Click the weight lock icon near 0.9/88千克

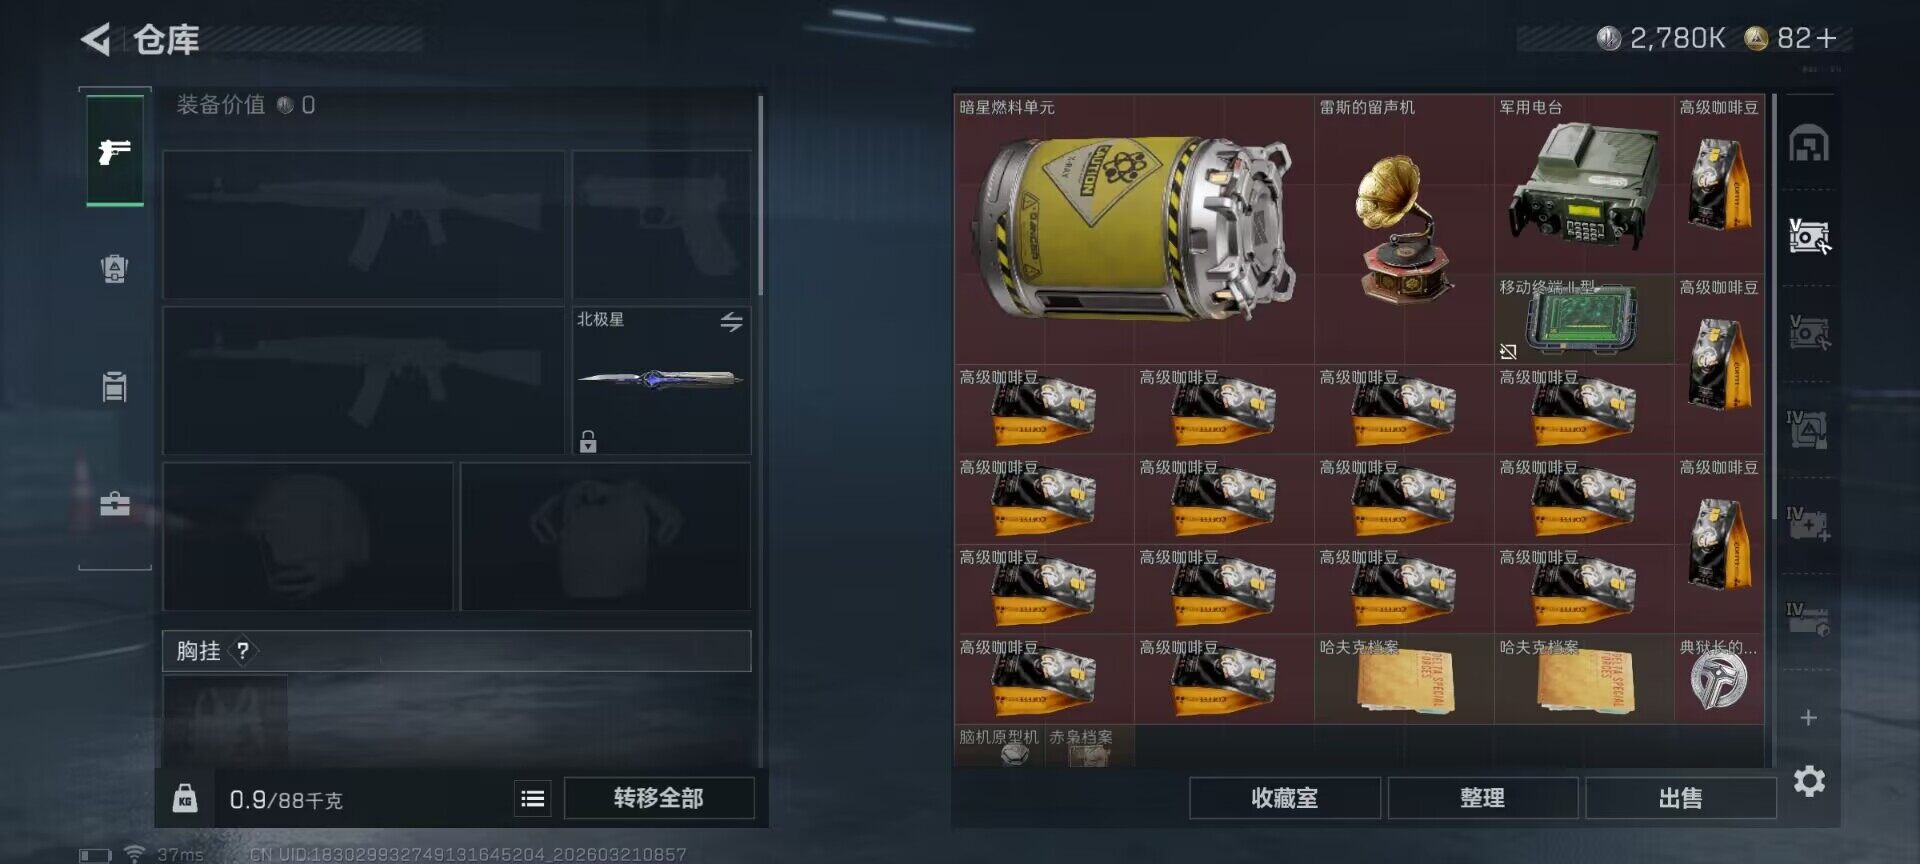coord(185,798)
